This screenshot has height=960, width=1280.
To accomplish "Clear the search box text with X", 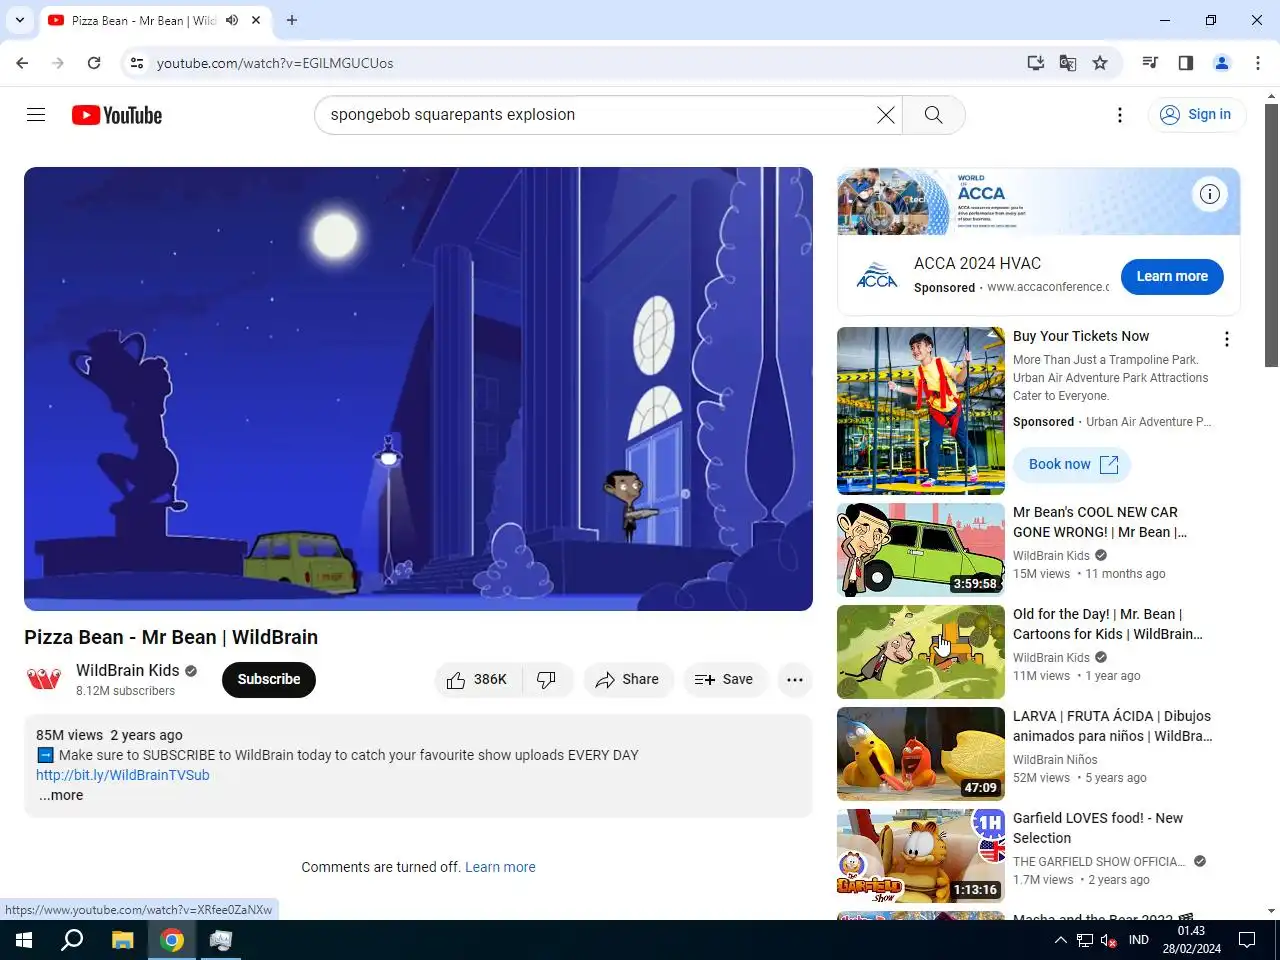I will coord(886,115).
